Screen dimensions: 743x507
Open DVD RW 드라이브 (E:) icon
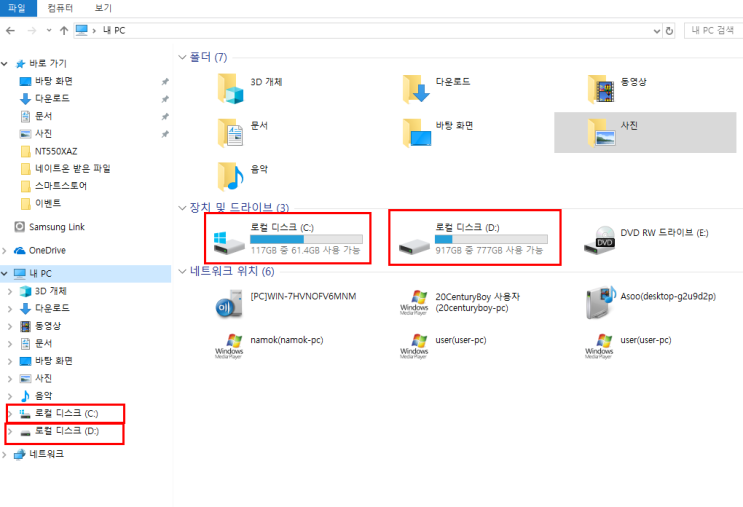tap(599, 240)
